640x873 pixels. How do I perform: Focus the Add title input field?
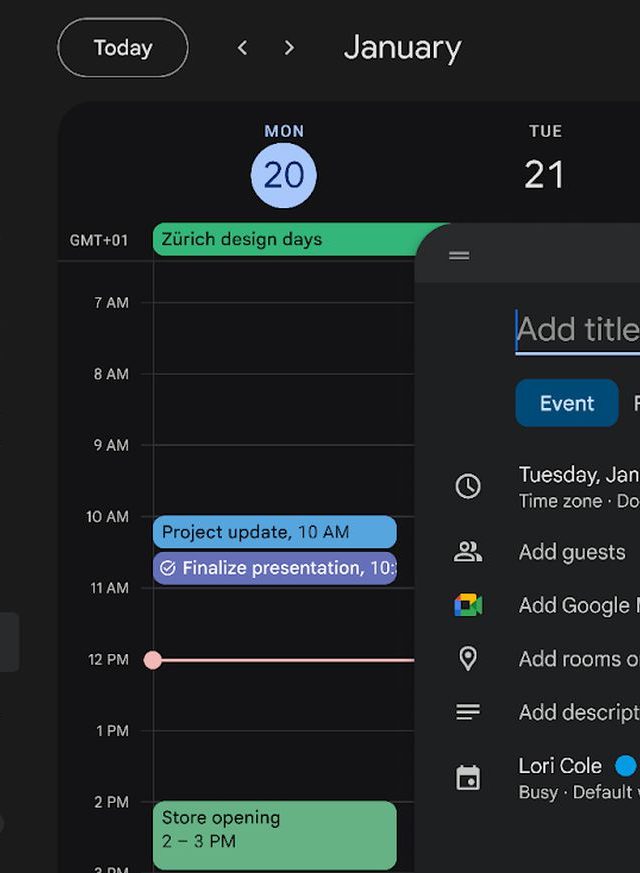point(577,330)
